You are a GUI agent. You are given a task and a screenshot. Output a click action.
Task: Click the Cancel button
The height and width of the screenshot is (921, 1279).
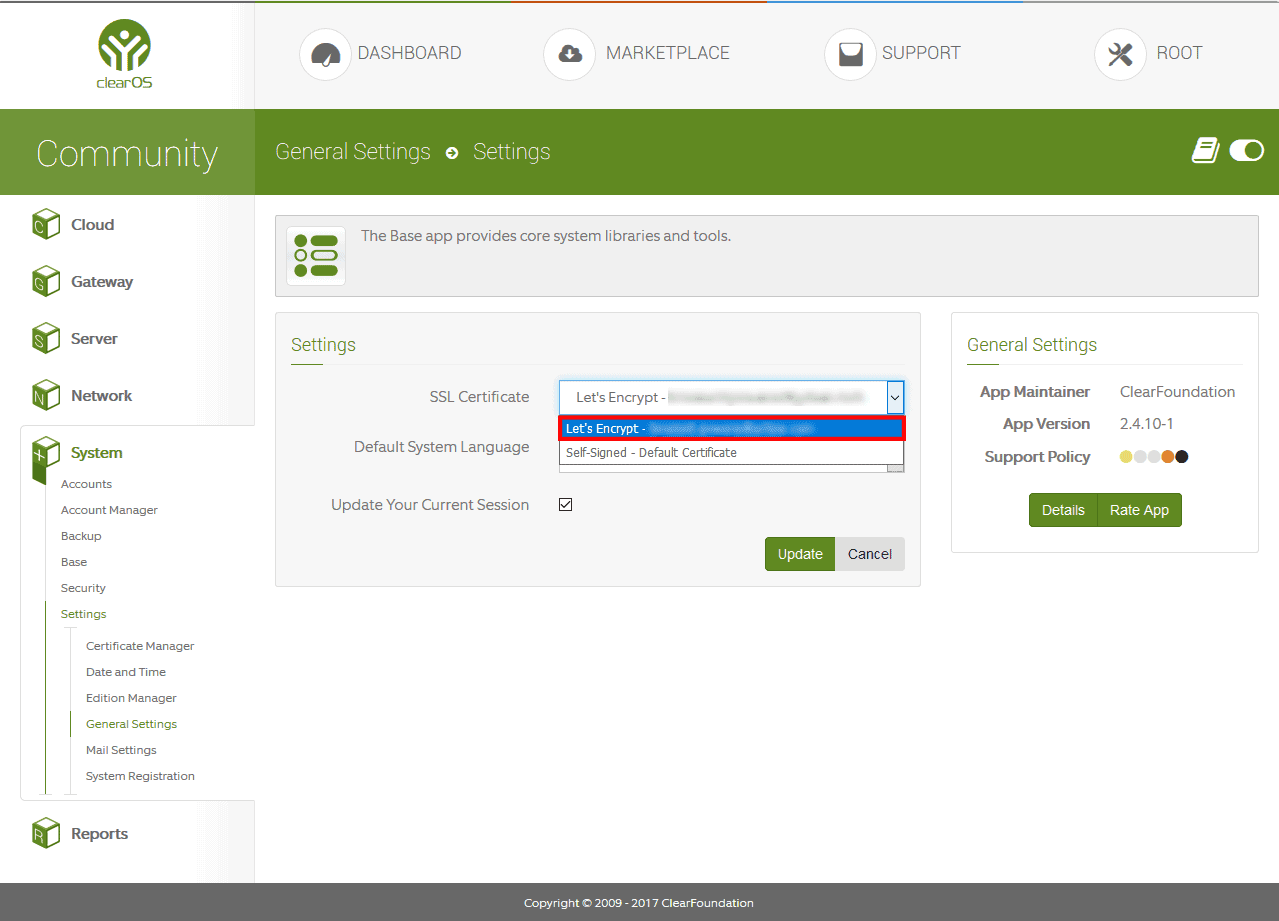[x=870, y=554]
